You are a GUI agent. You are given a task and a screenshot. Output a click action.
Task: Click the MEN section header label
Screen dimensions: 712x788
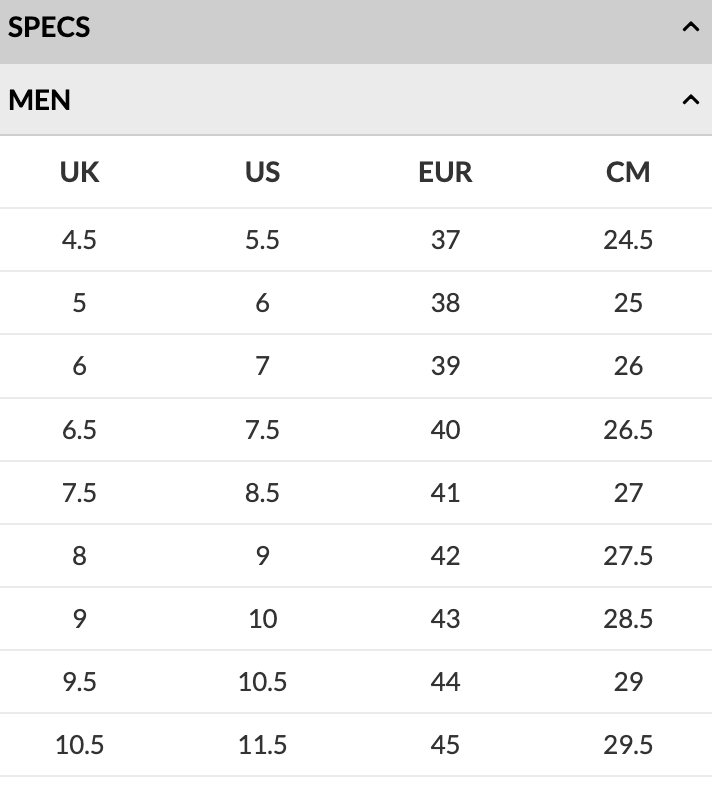(40, 100)
